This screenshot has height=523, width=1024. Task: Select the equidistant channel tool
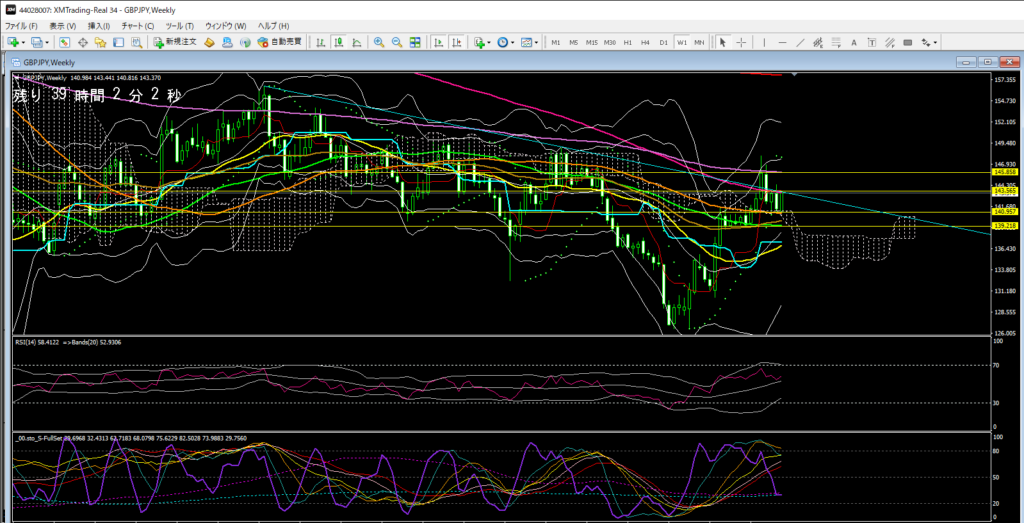coord(818,42)
